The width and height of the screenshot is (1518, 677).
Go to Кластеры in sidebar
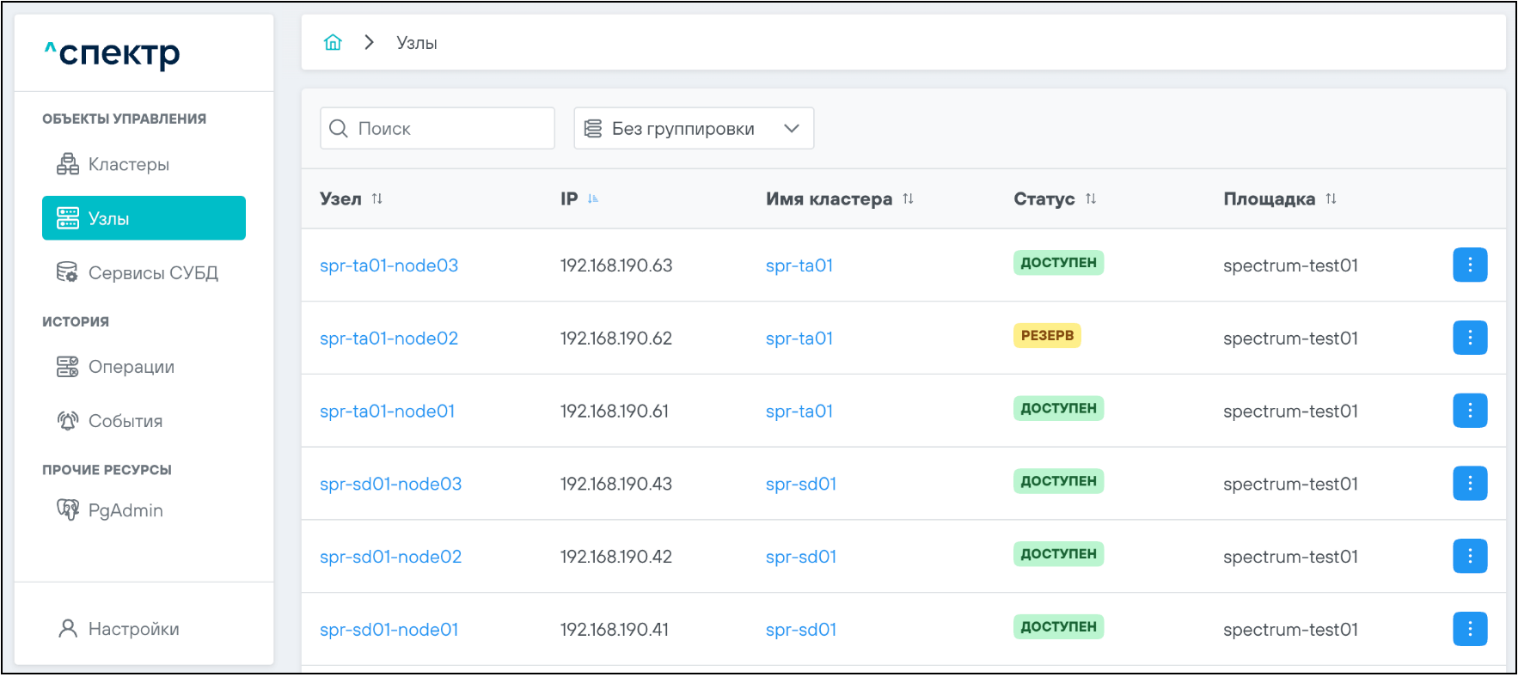click(x=128, y=164)
